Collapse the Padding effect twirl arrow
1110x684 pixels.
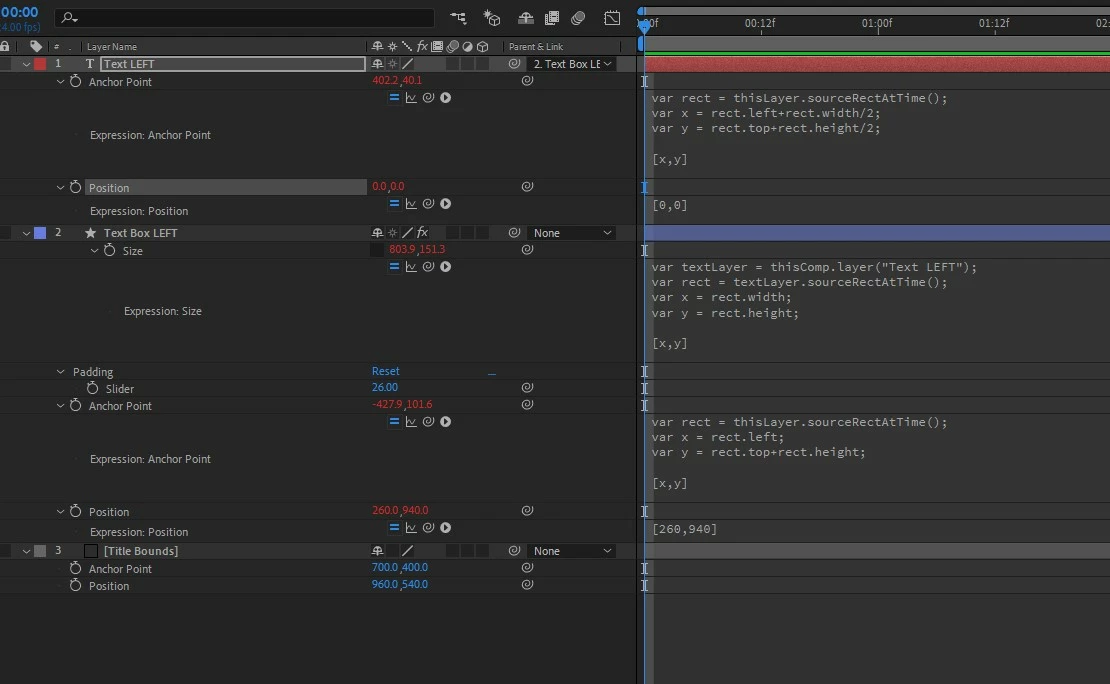coord(60,372)
